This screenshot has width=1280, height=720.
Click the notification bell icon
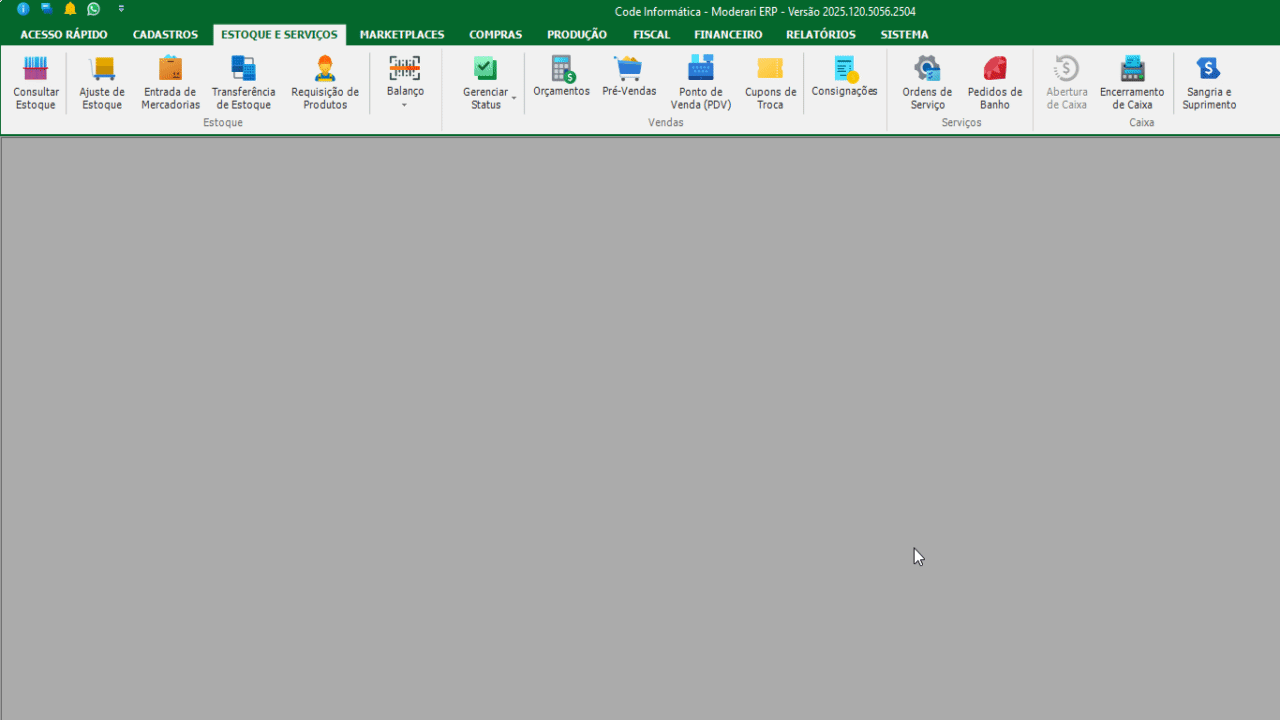(70, 9)
